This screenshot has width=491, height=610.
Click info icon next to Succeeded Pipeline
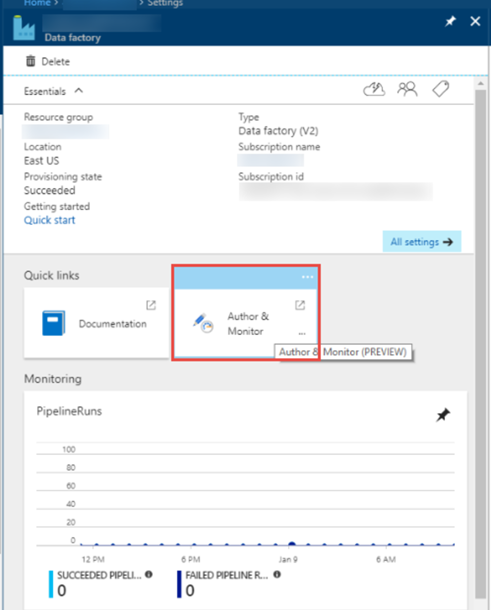click(149, 574)
